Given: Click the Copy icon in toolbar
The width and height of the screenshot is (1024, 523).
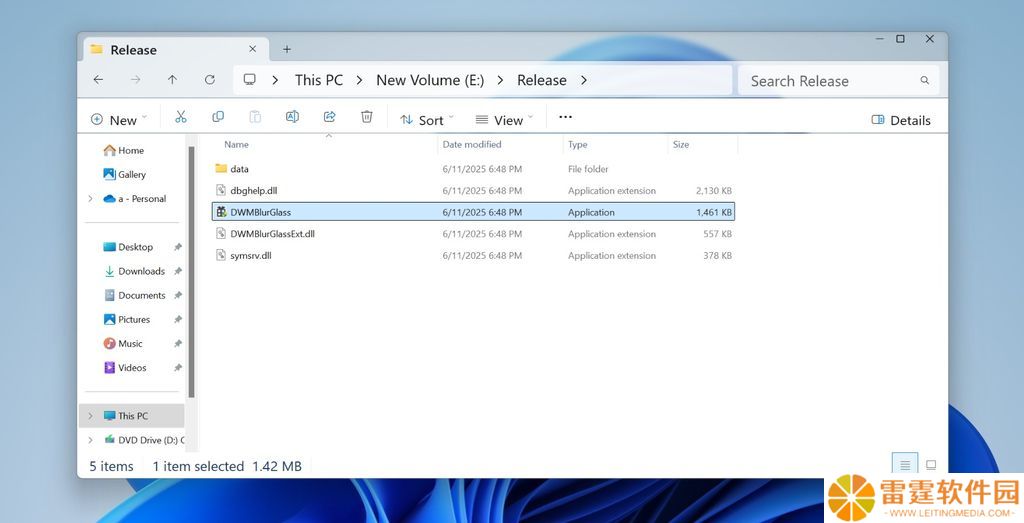Looking at the screenshot, I should pos(218,117).
